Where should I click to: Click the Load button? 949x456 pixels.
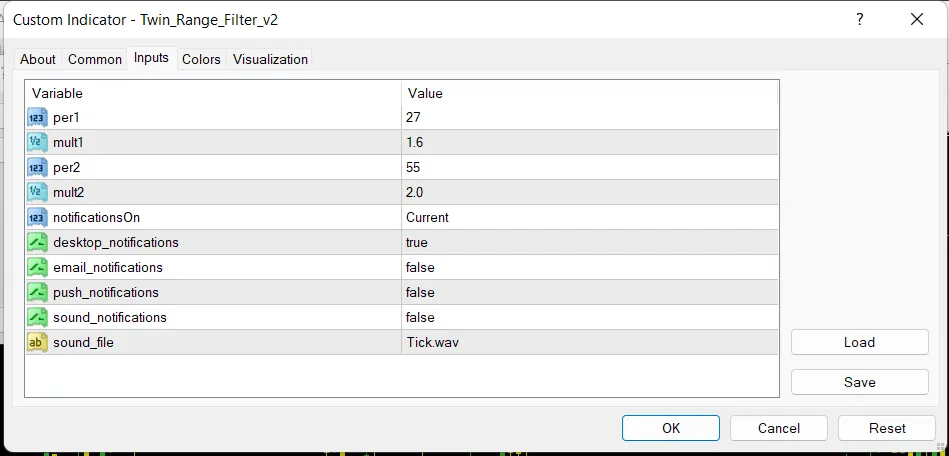click(859, 342)
